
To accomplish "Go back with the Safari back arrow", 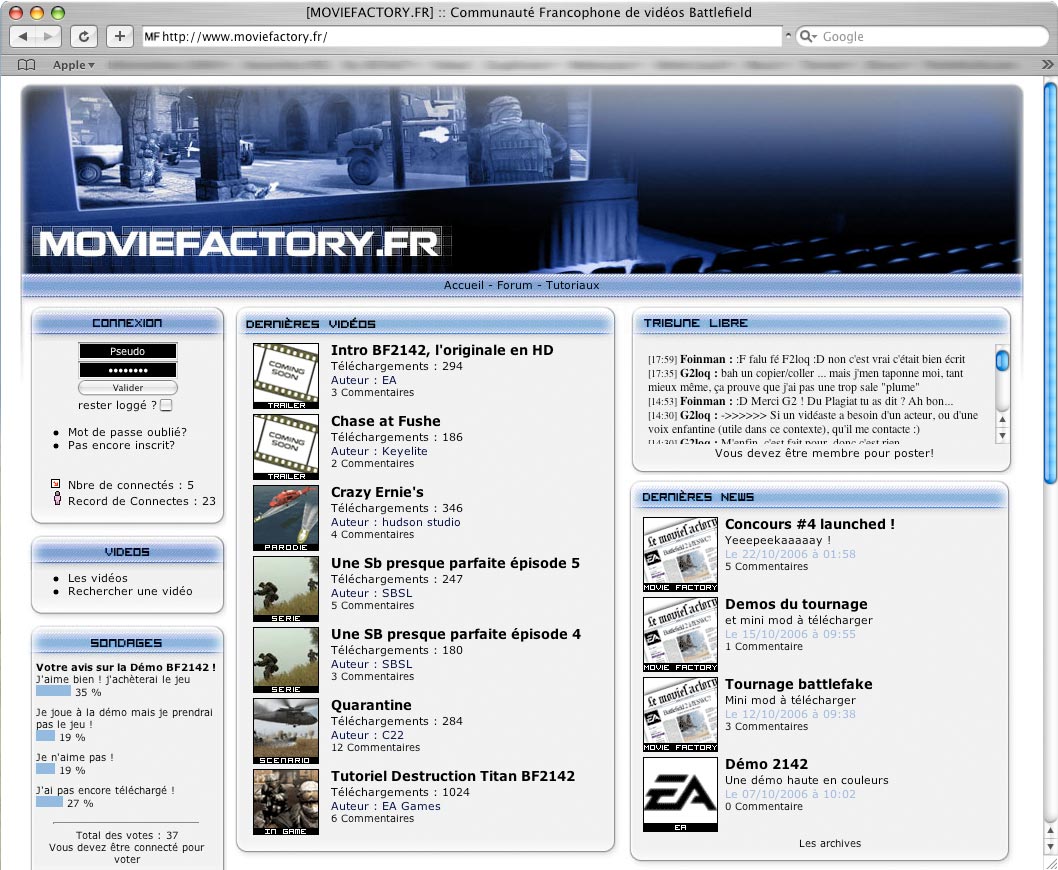I will tap(24, 36).
